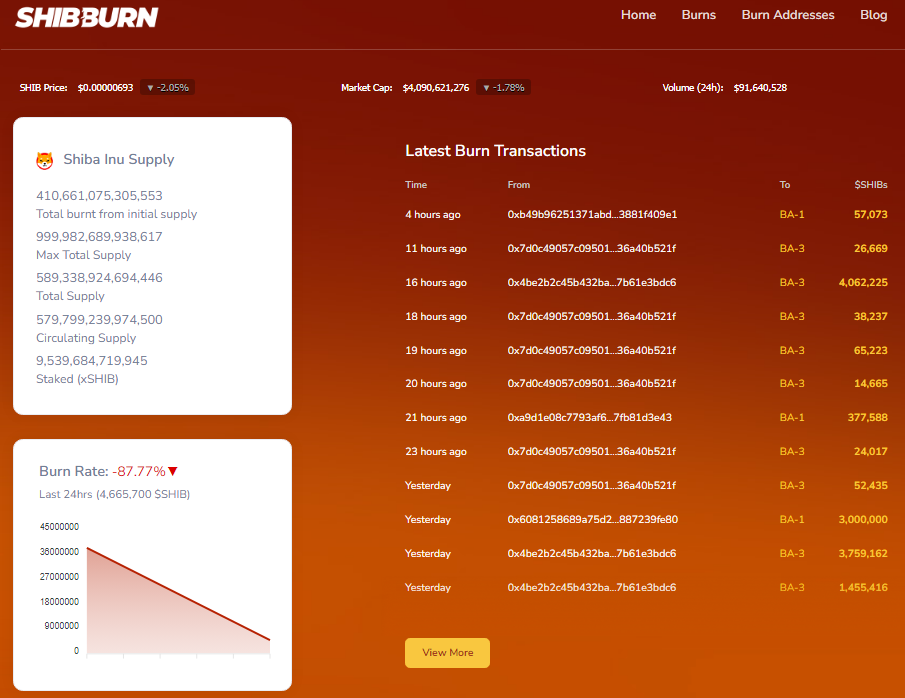Click burn amount 26,669

pos(870,249)
